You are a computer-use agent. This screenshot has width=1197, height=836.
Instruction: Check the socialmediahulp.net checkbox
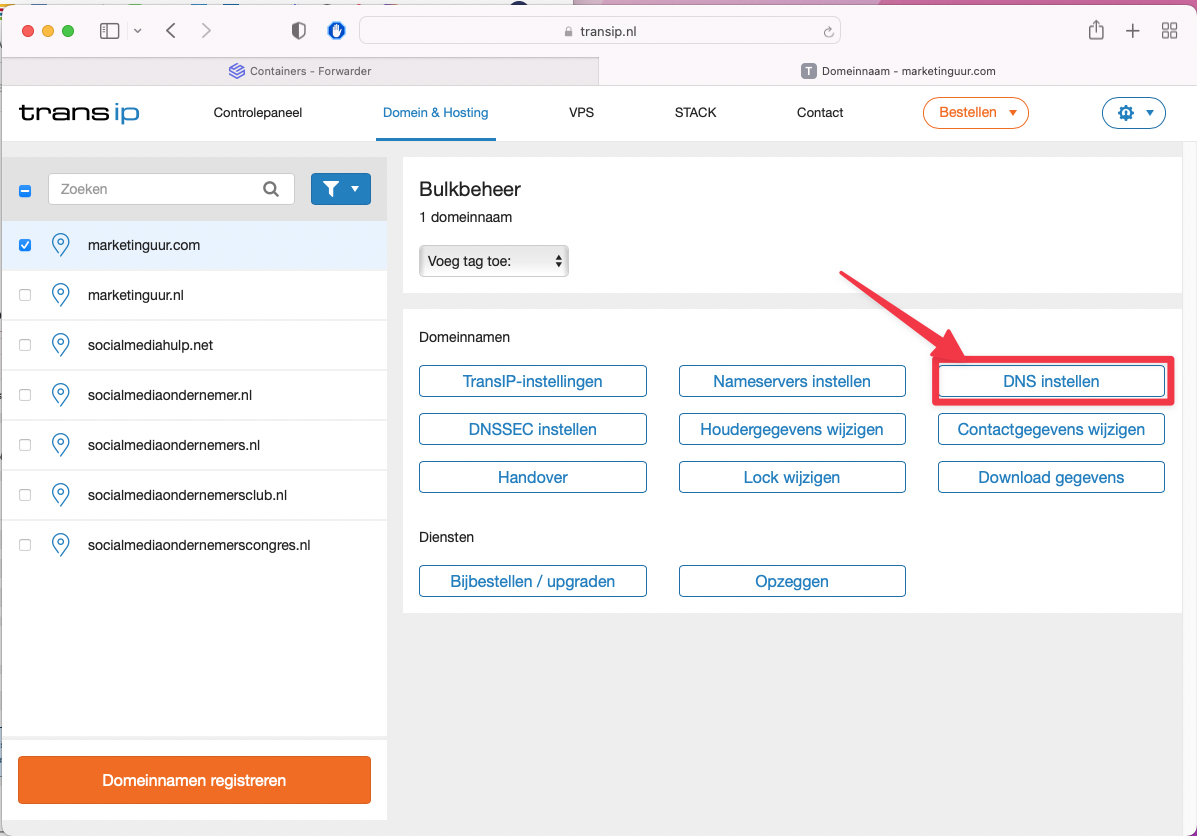pos(26,345)
